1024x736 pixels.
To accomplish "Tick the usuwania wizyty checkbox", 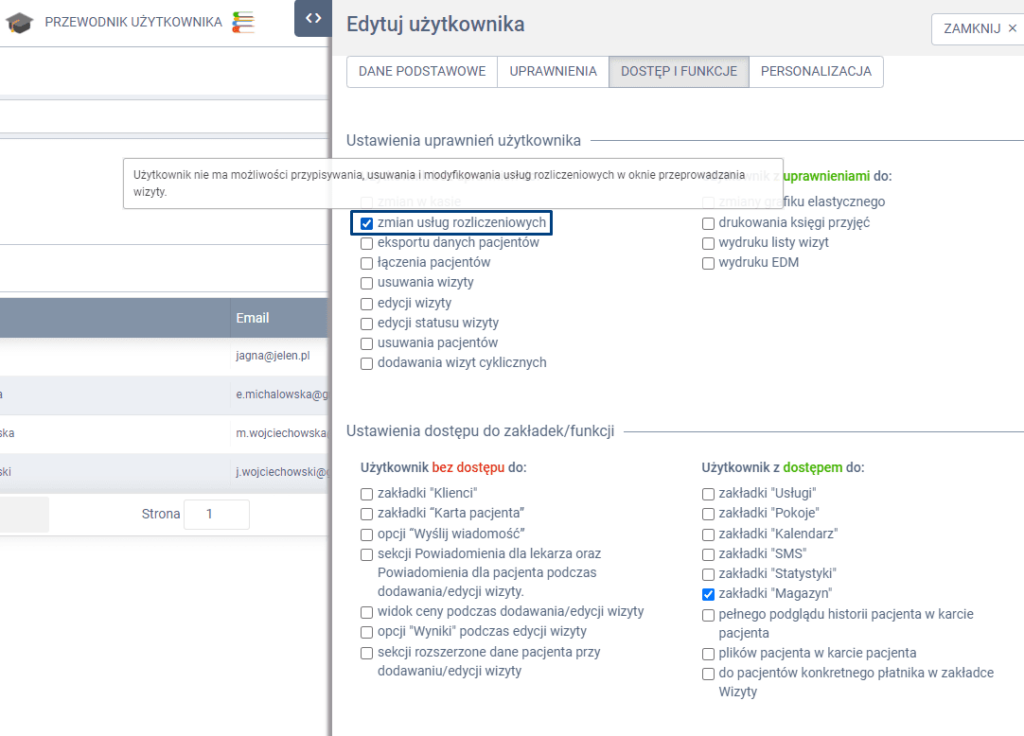I will 367,283.
